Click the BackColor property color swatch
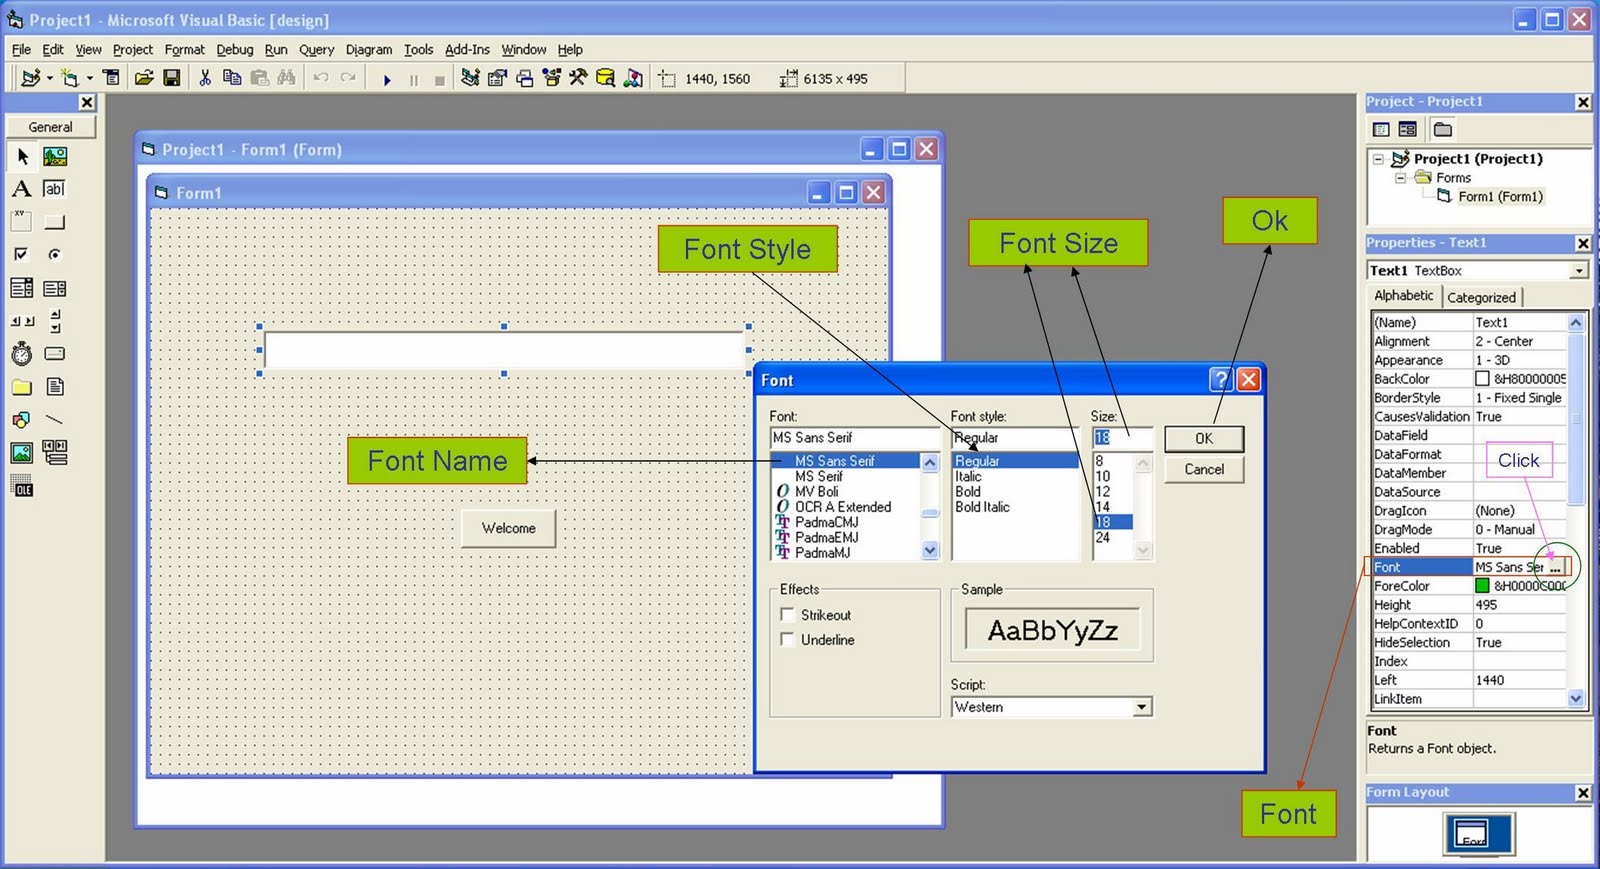The height and width of the screenshot is (869, 1600). [x=1482, y=379]
